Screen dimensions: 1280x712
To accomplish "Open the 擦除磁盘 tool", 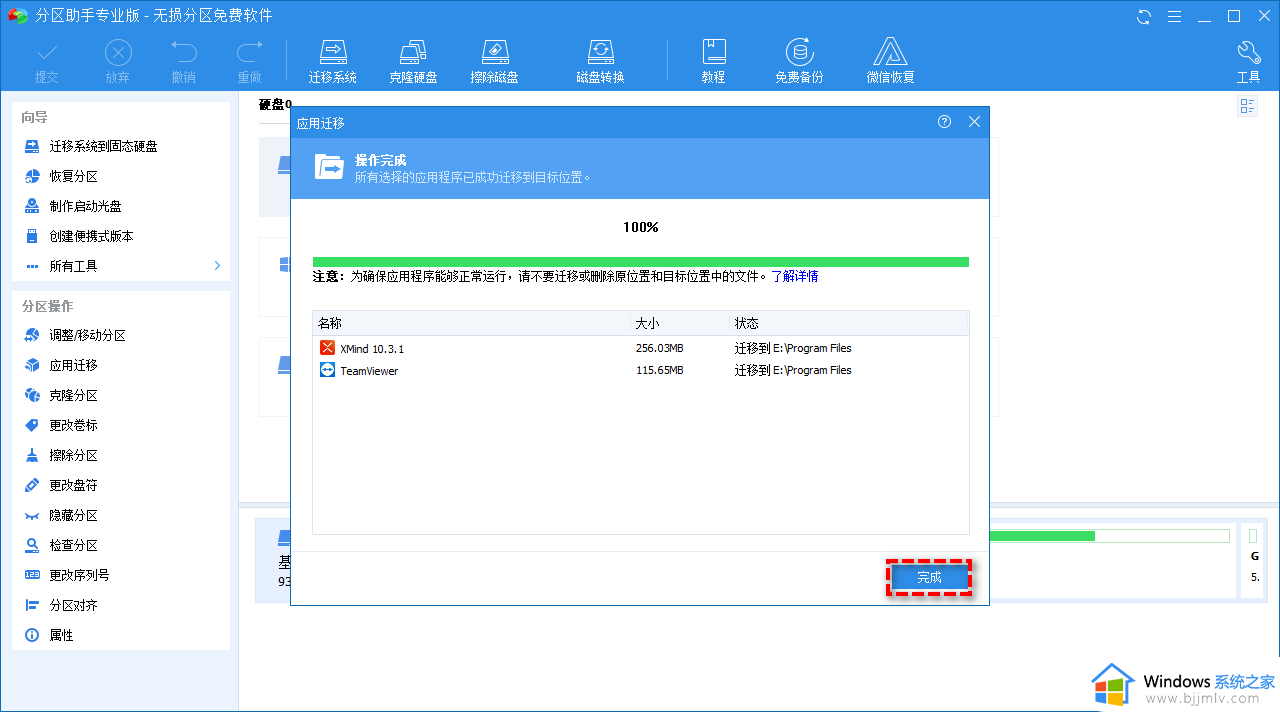I will (x=494, y=61).
